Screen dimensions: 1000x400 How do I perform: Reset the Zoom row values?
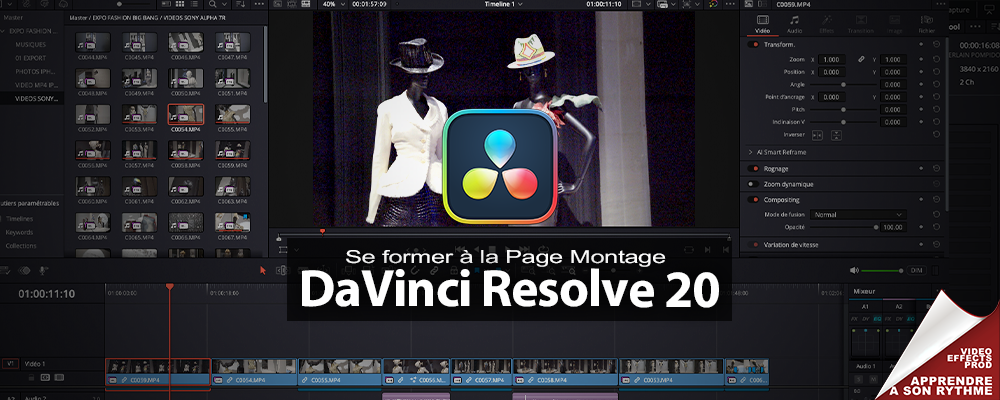point(936,59)
